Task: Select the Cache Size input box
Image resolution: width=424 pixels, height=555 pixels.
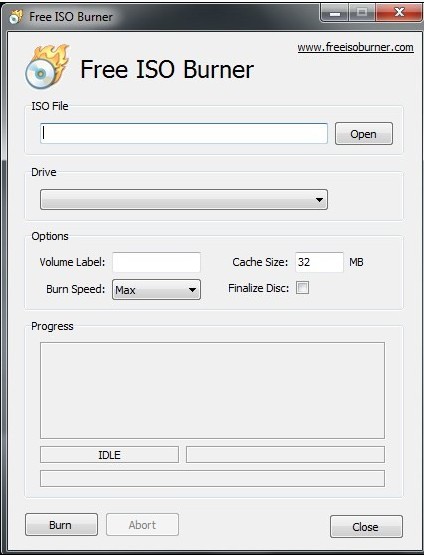Action: (x=319, y=262)
